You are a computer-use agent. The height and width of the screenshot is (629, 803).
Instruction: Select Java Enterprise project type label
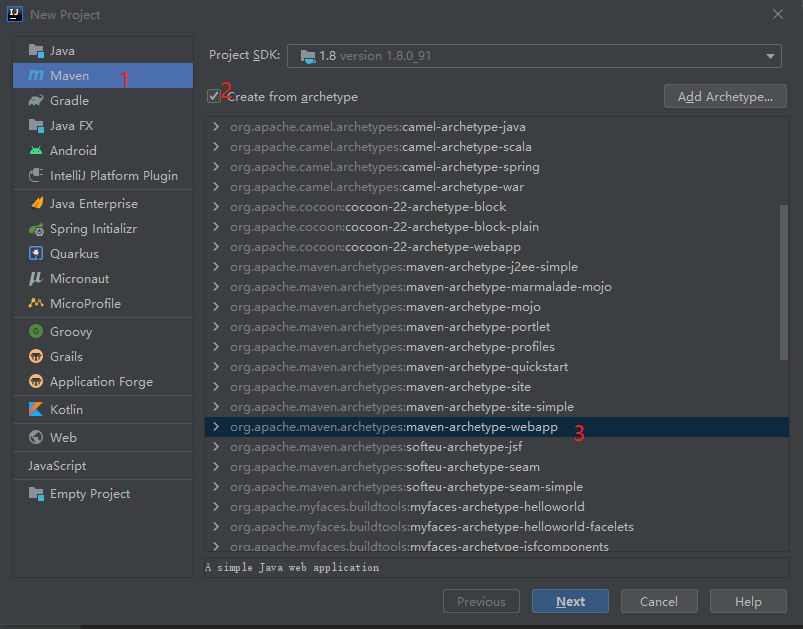pyautogui.click(x=94, y=203)
